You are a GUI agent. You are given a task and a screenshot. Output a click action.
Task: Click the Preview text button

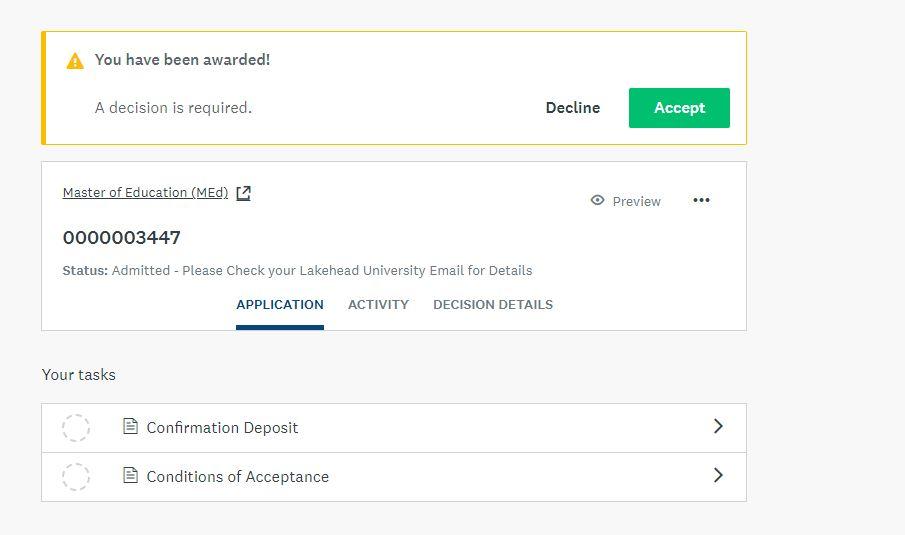coord(636,201)
